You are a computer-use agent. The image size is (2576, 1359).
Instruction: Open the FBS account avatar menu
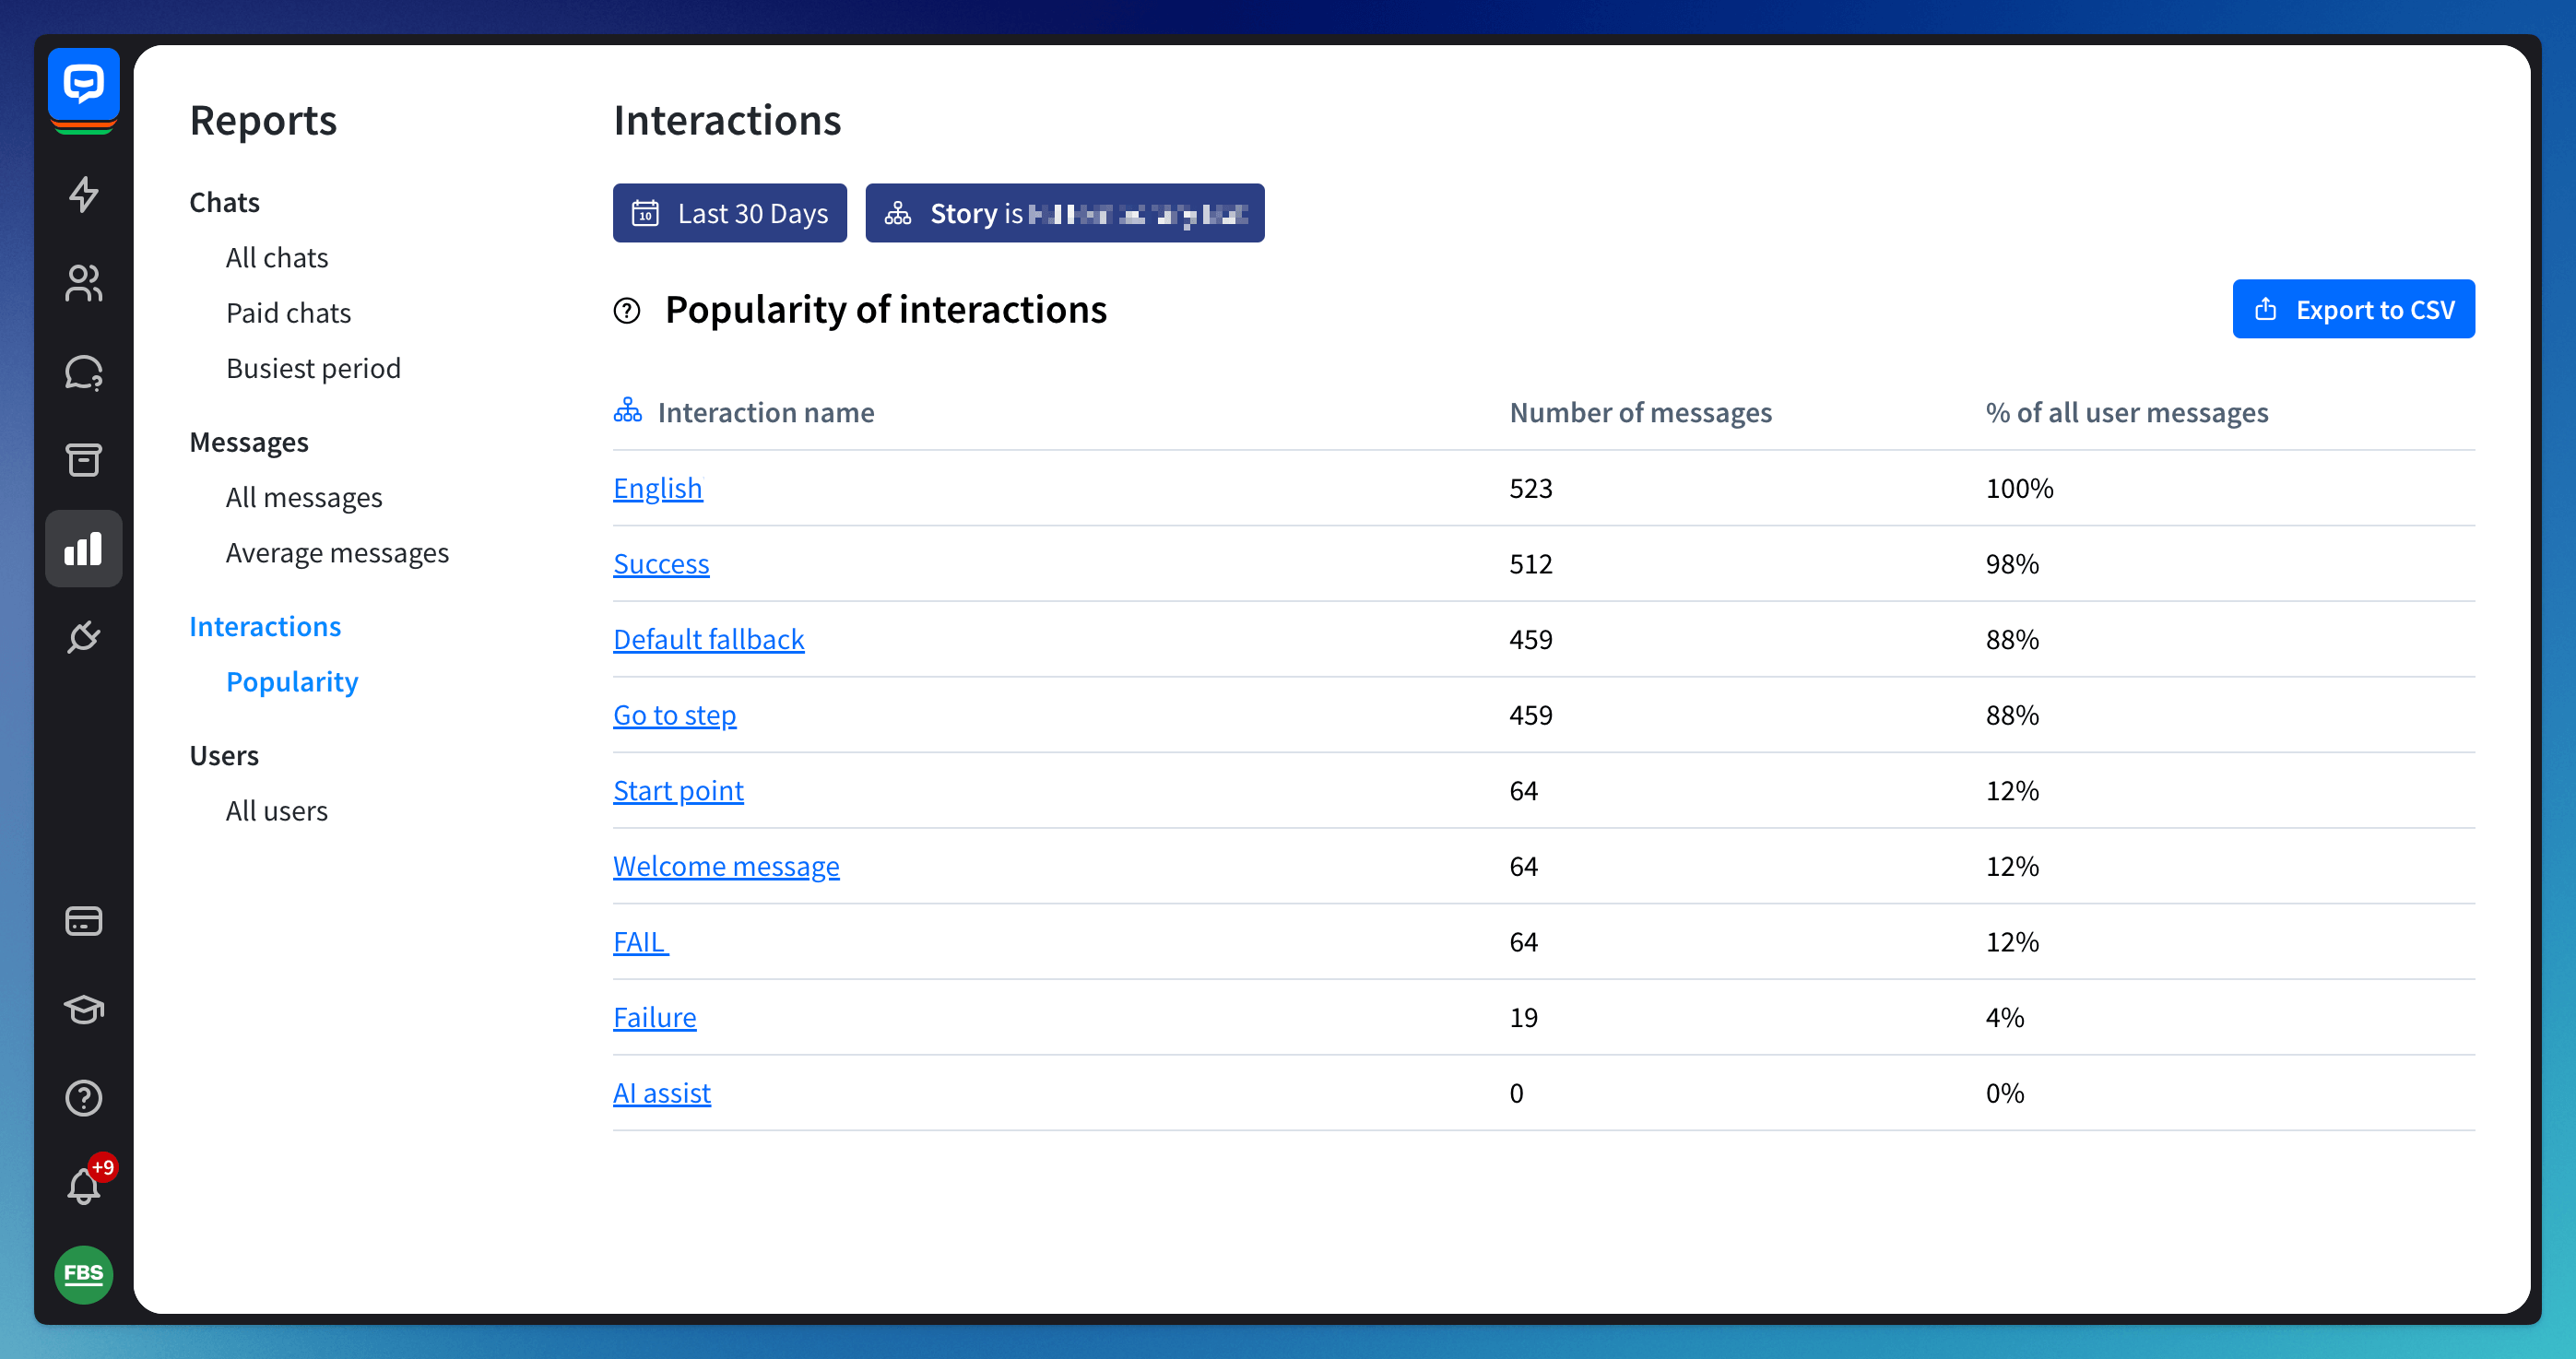coord(83,1274)
